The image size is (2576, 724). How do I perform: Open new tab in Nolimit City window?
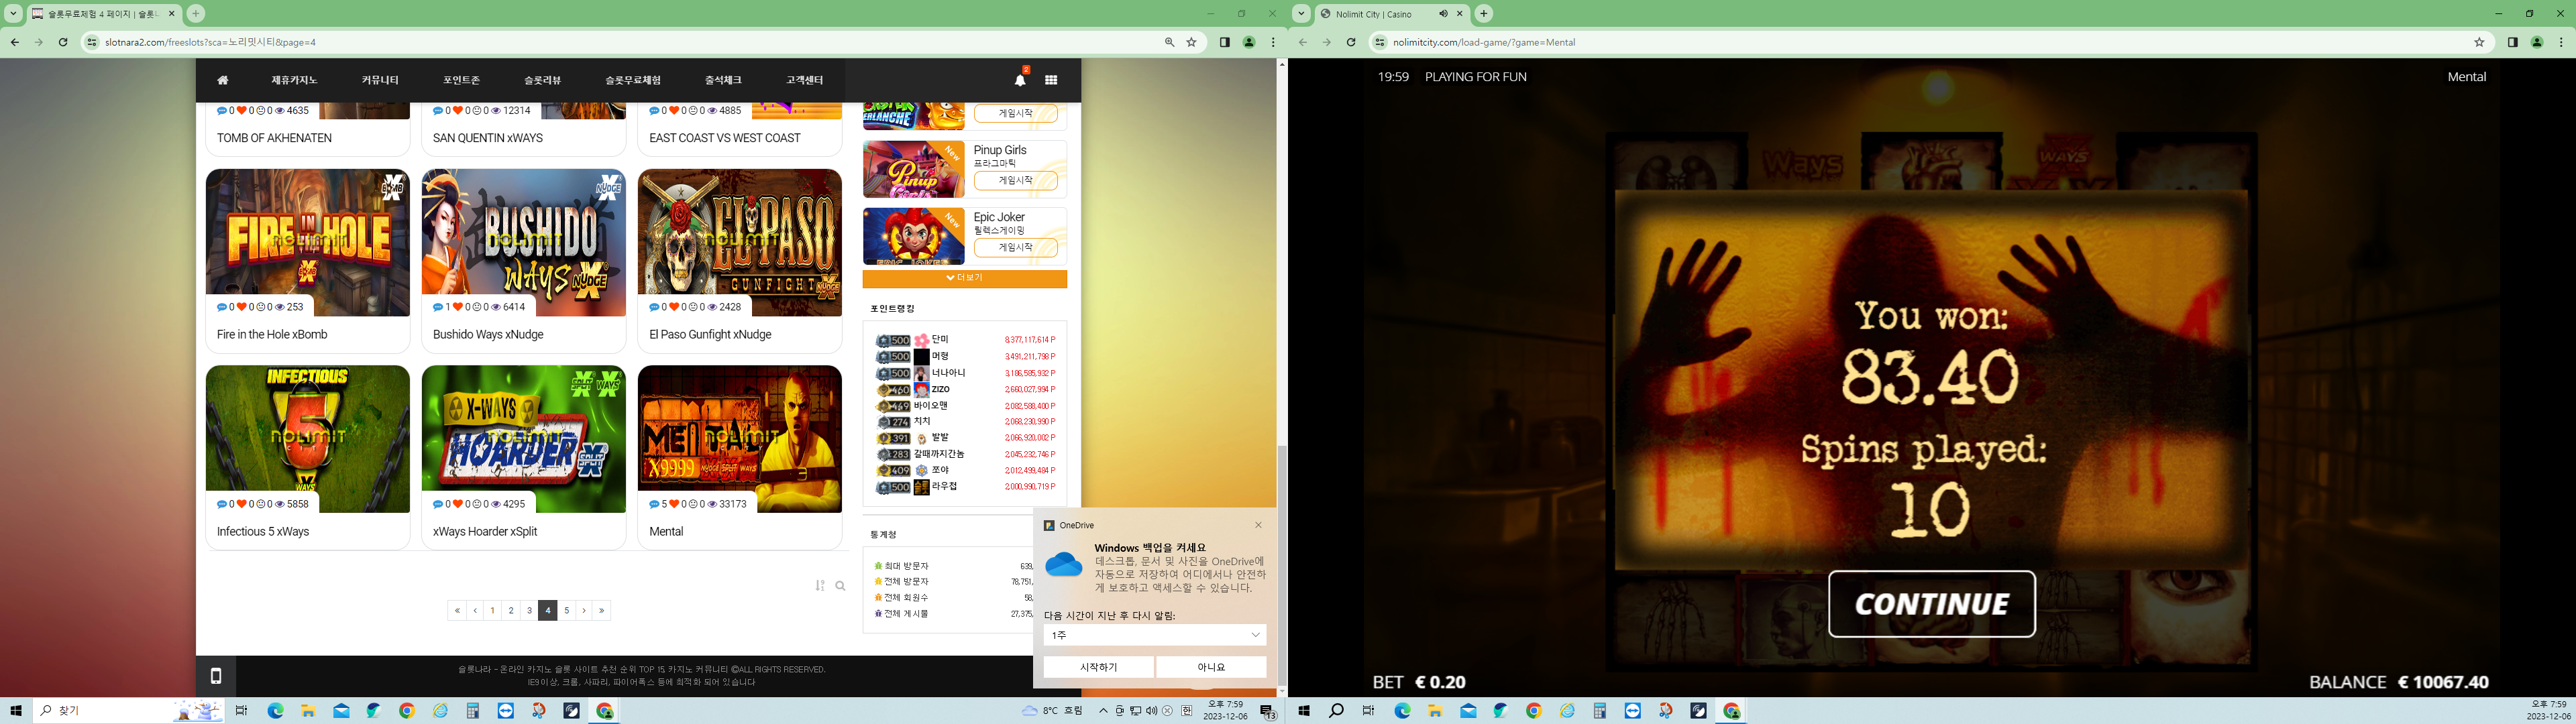pyautogui.click(x=1484, y=14)
